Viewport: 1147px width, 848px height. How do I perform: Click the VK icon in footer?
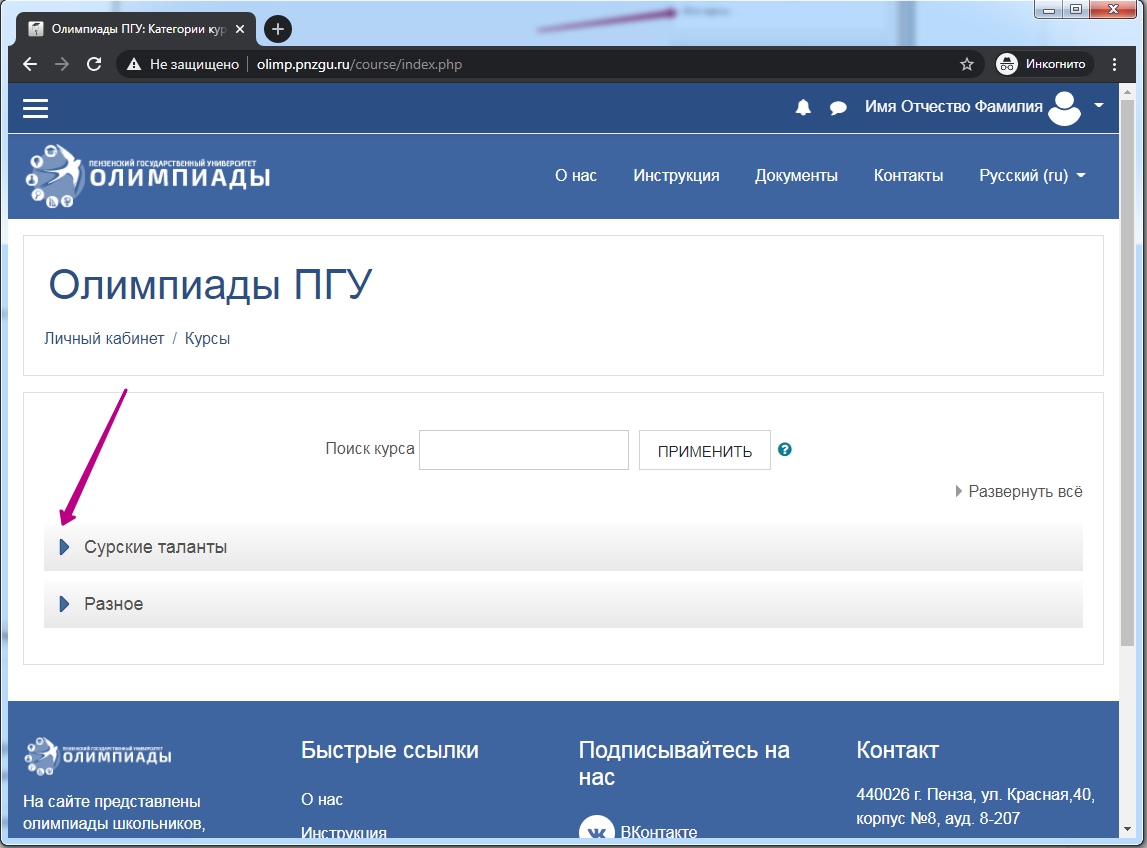[597, 830]
